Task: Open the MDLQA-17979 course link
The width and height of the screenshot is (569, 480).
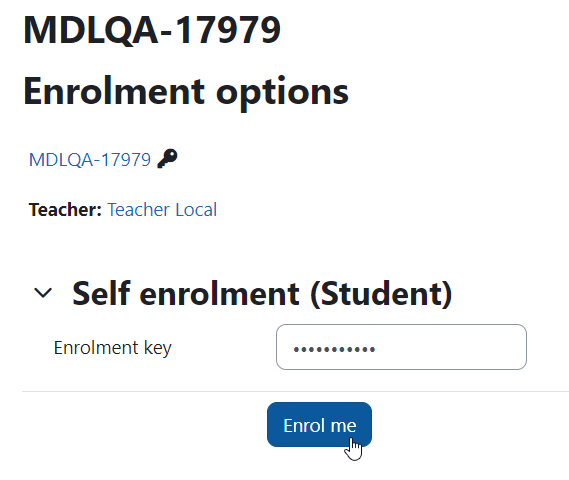Action: [x=90, y=160]
